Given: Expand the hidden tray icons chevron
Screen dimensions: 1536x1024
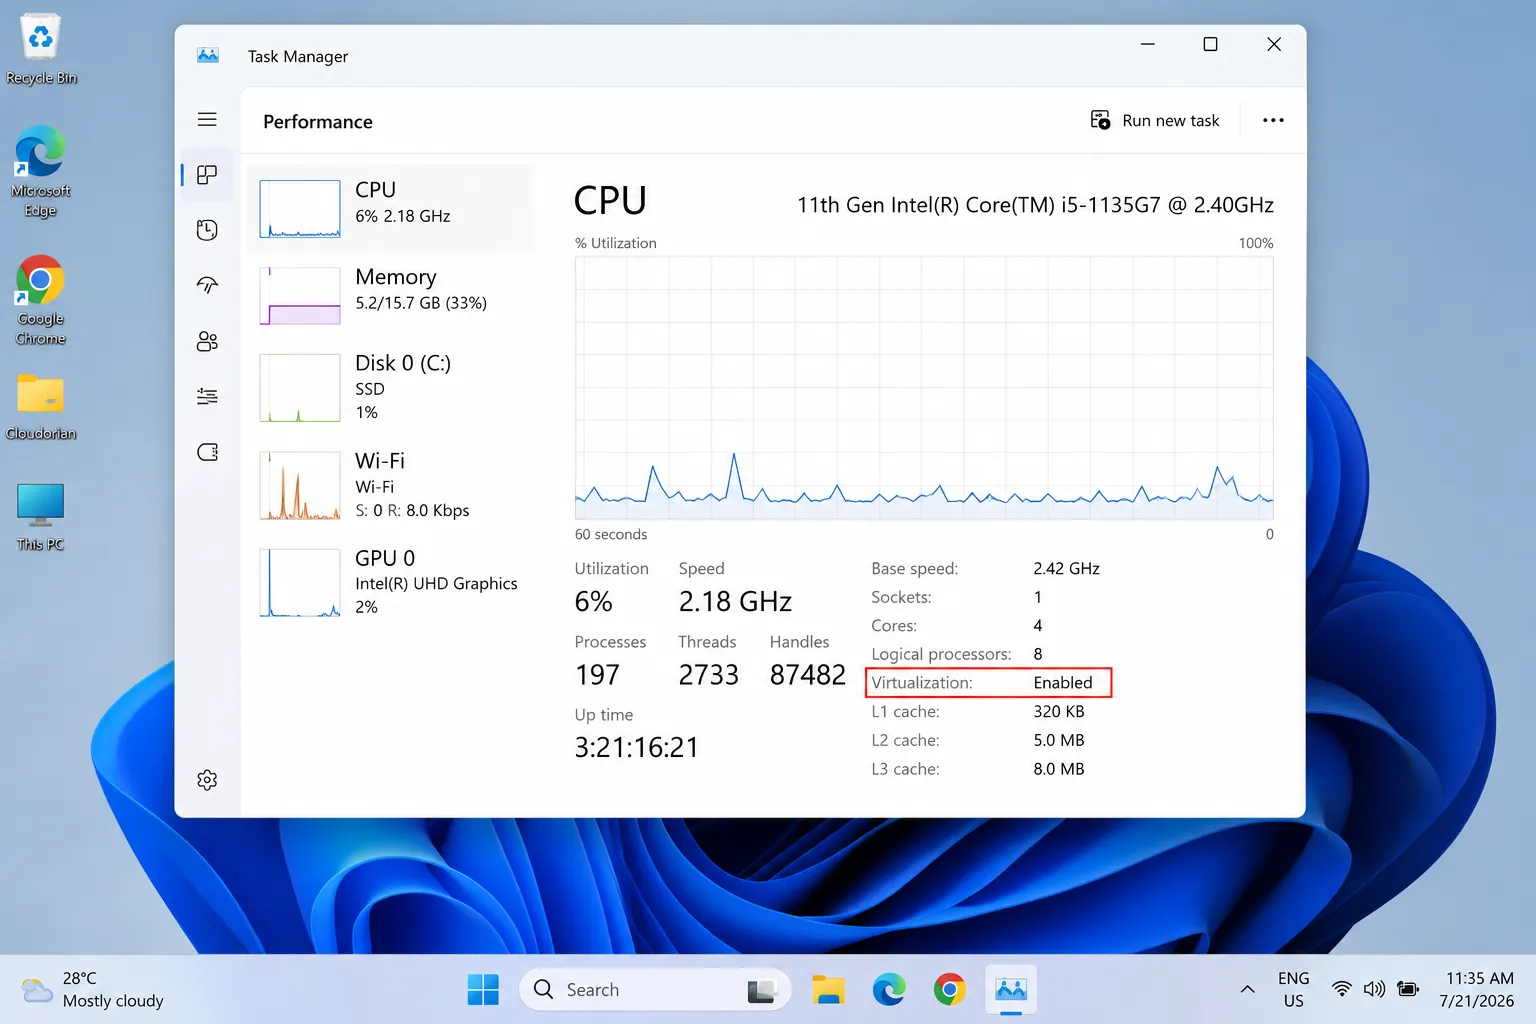Looking at the screenshot, I should (1247, 990).
